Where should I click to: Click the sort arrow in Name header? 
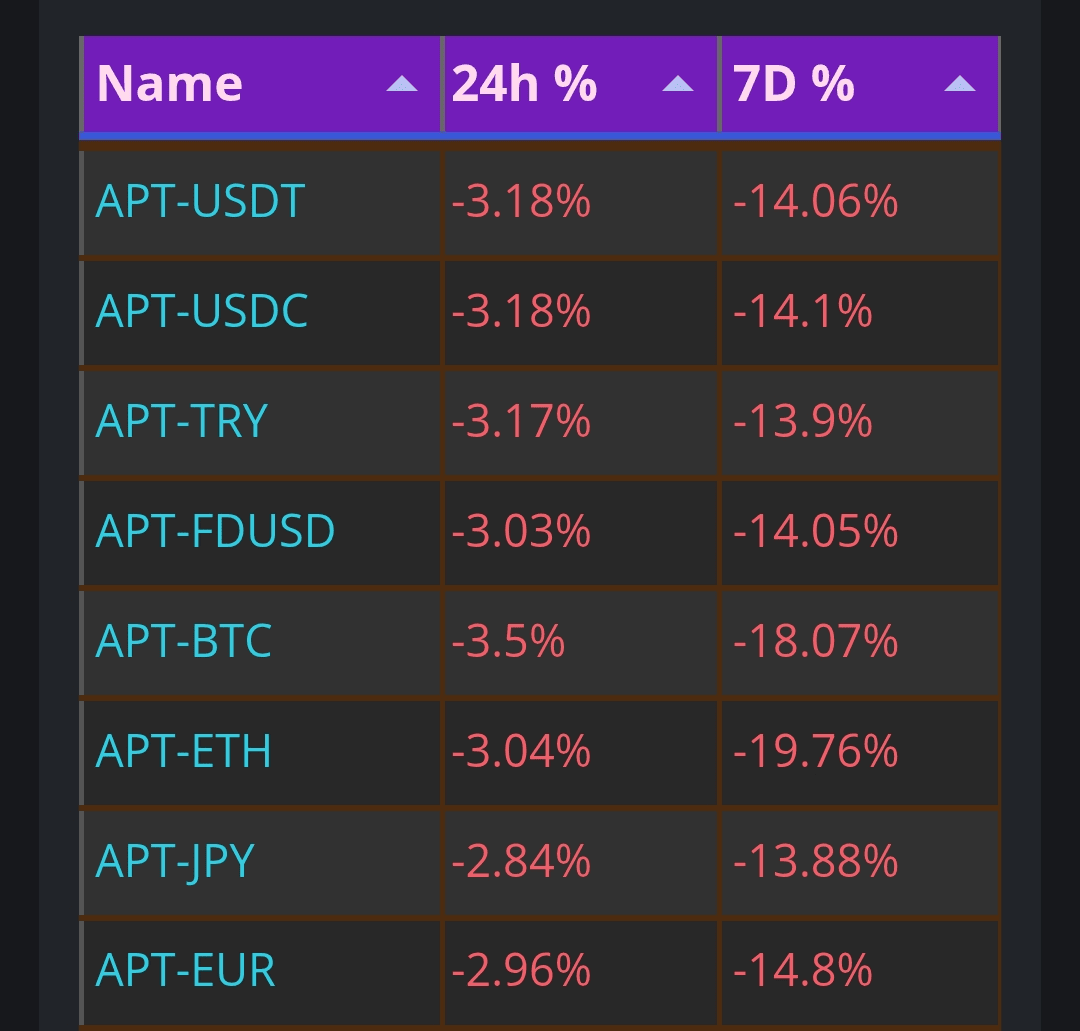pos(402,84)
